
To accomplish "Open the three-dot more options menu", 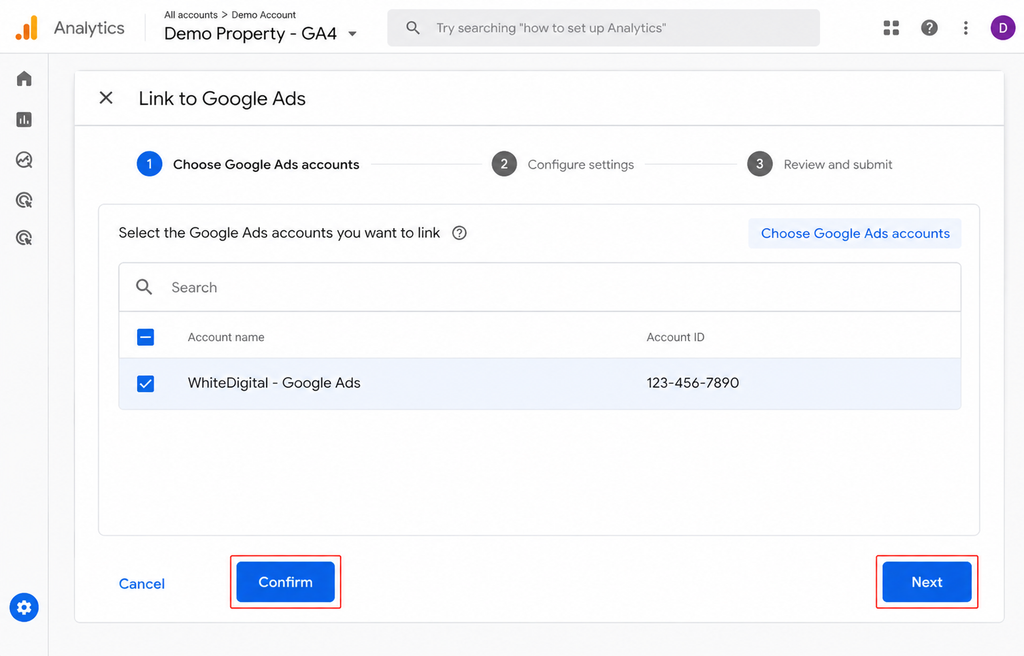I will (966, 27).
